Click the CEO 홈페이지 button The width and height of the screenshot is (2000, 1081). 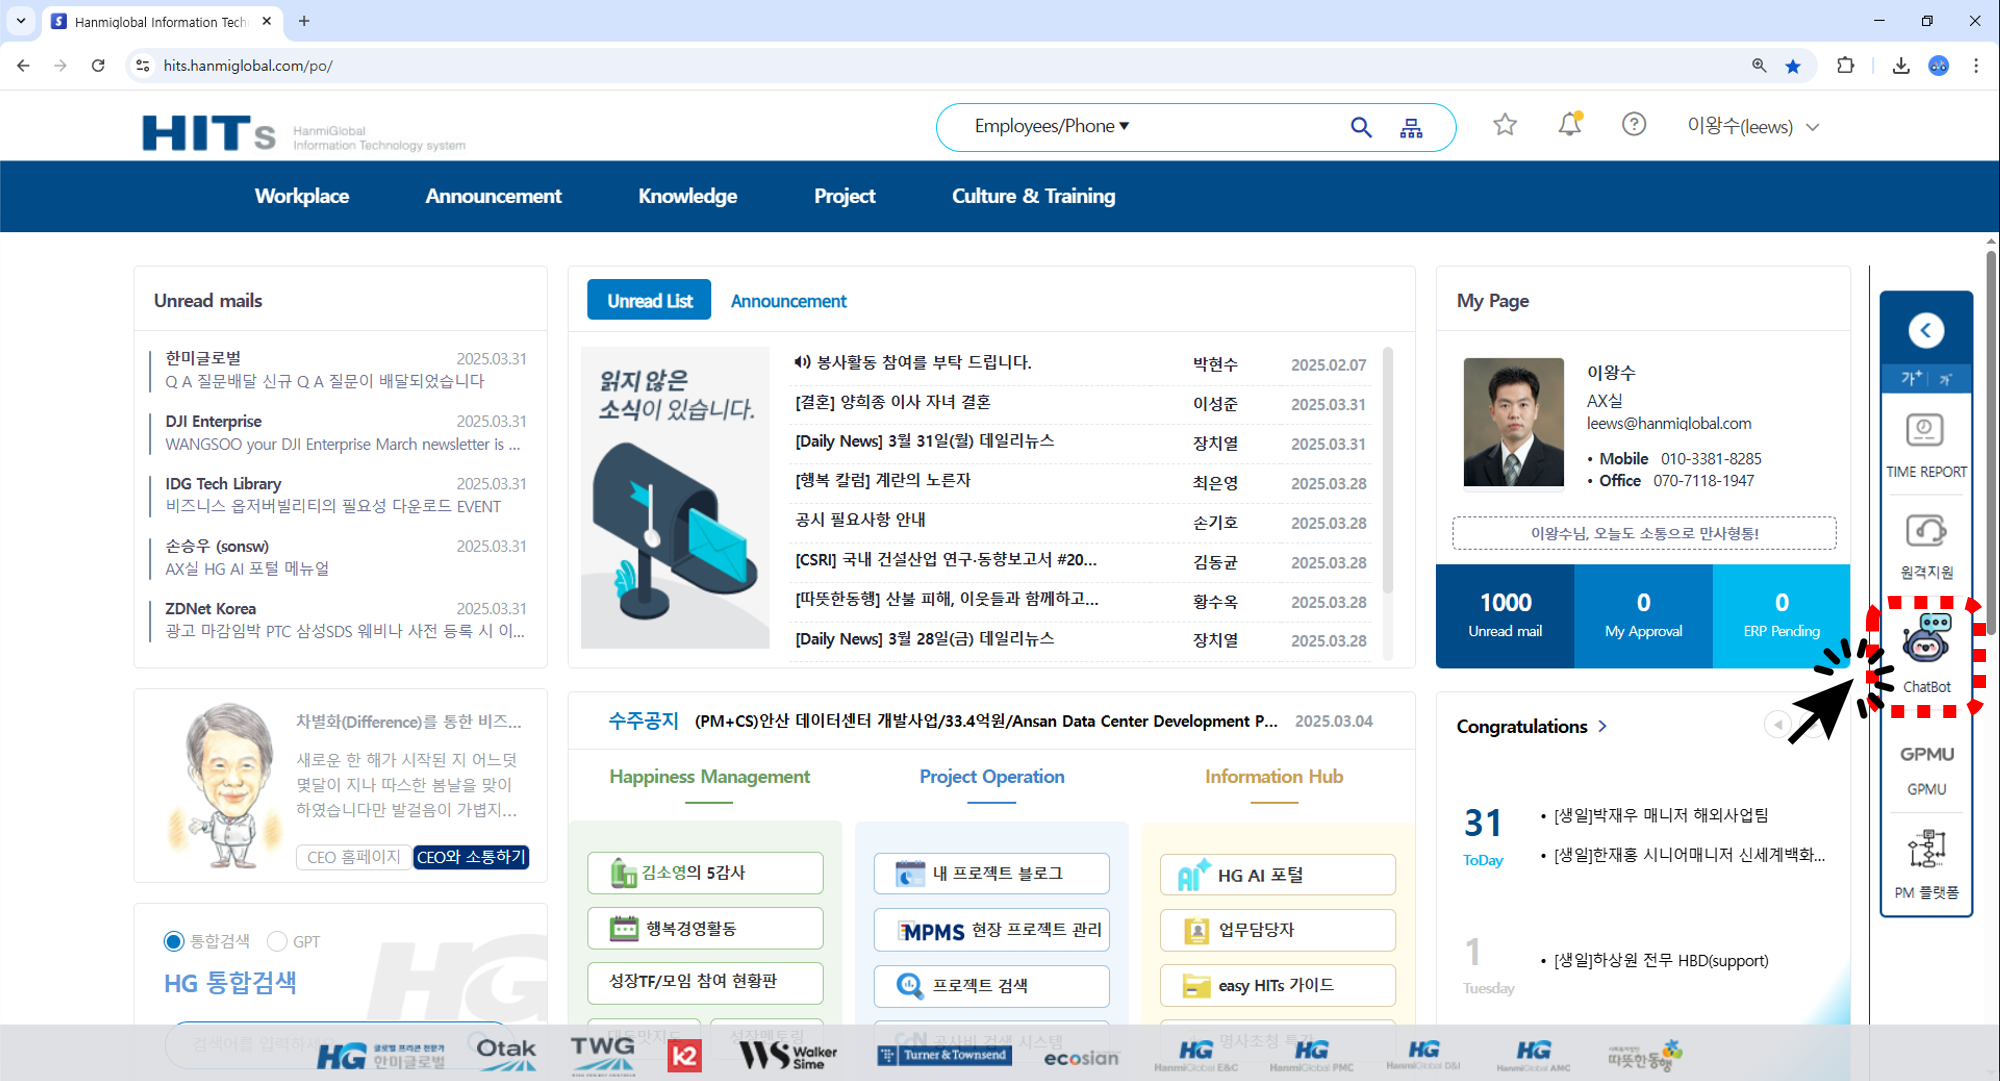(x=353, y=857)
